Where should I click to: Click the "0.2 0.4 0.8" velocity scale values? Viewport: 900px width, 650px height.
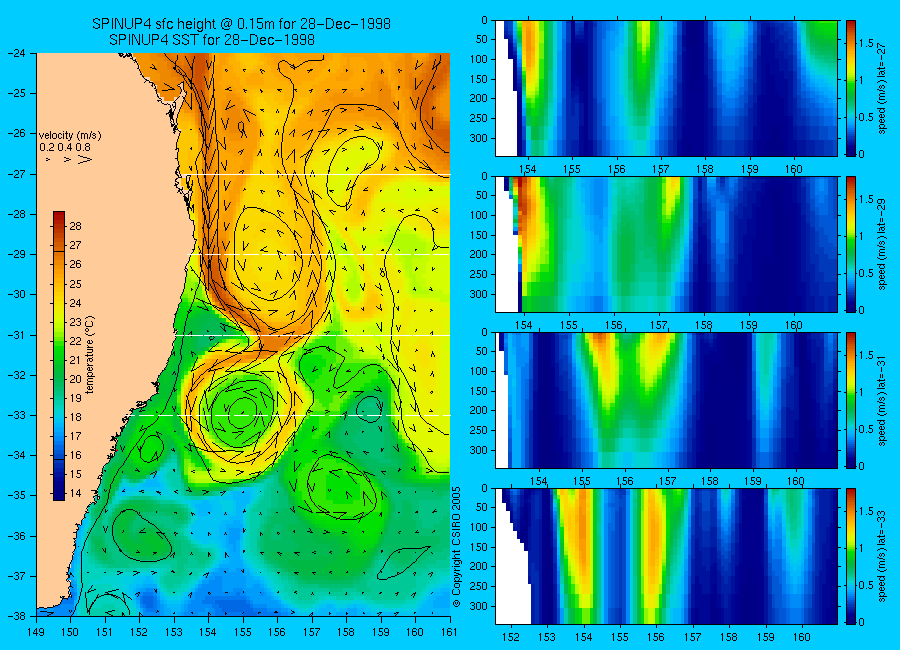pos(65,148)
